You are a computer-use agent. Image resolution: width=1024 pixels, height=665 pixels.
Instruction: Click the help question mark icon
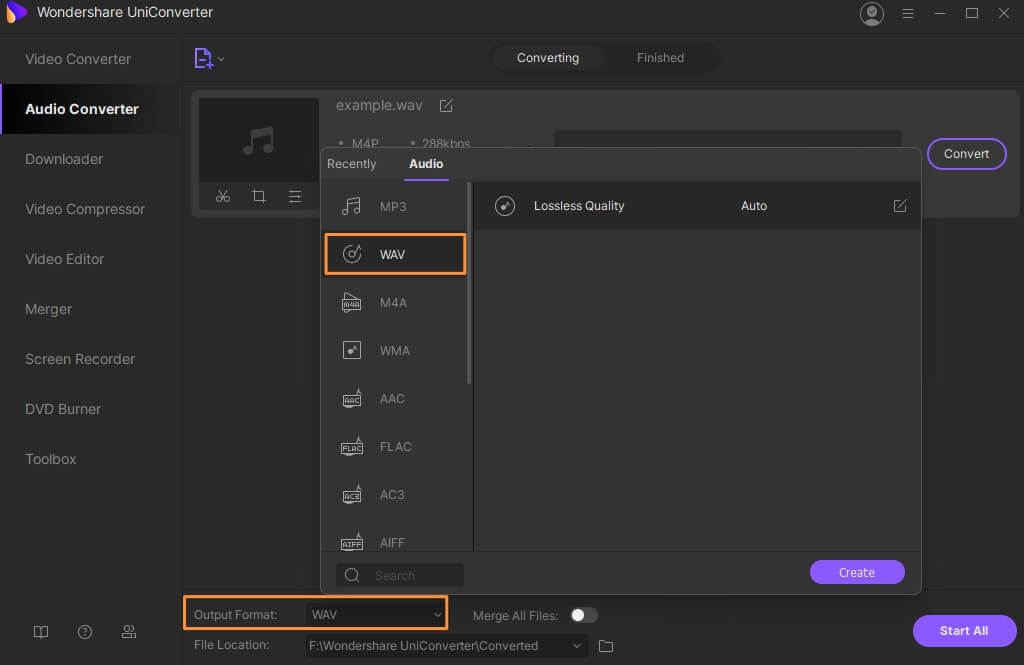(85, 632)
